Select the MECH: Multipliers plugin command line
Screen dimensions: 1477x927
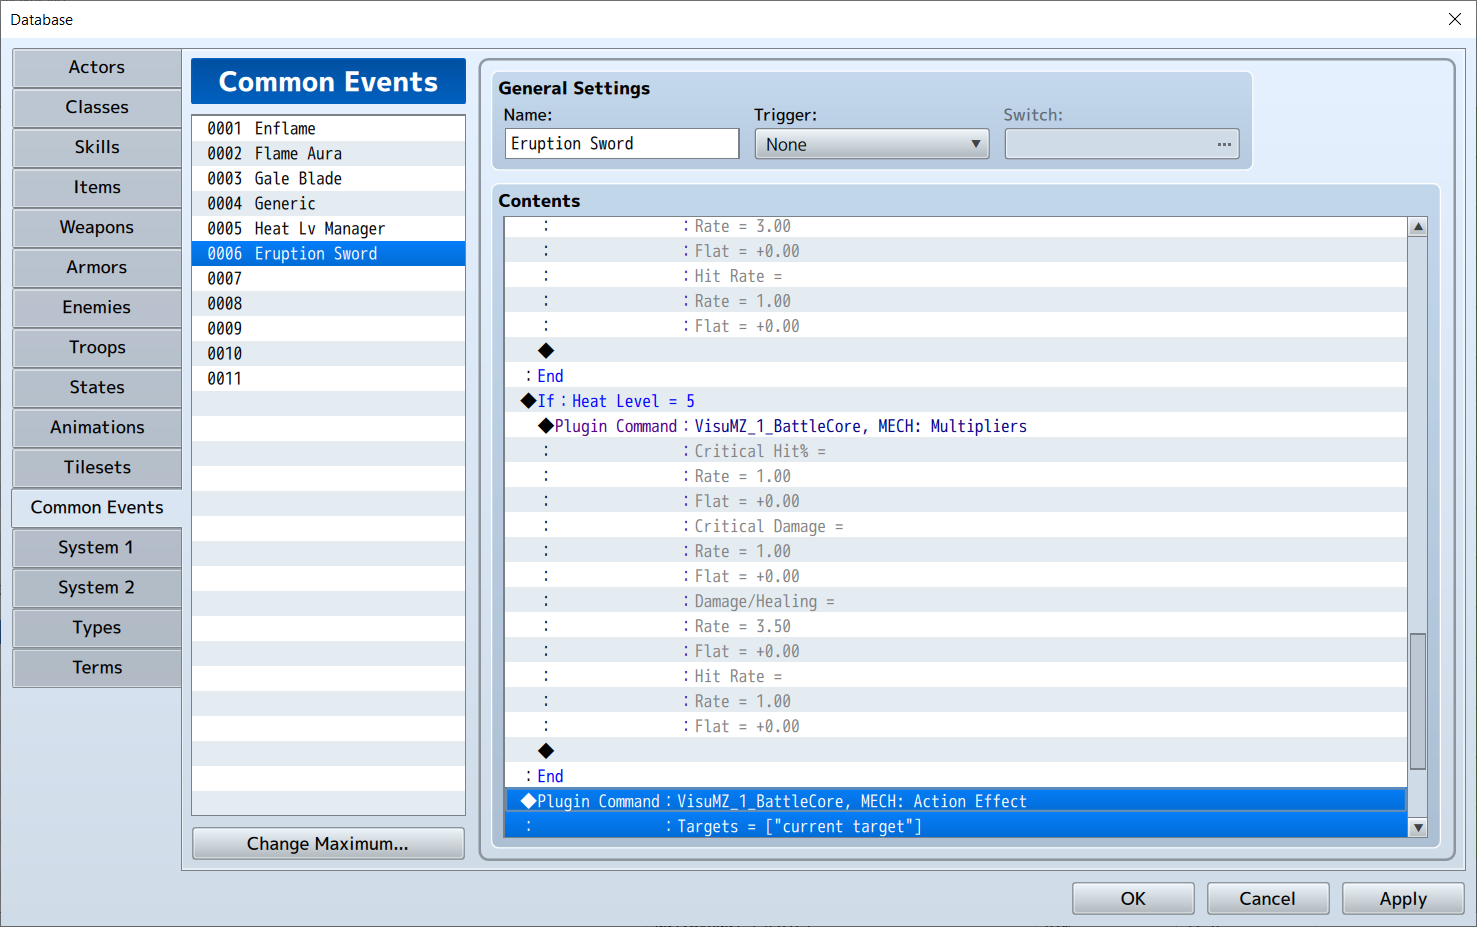955,426
